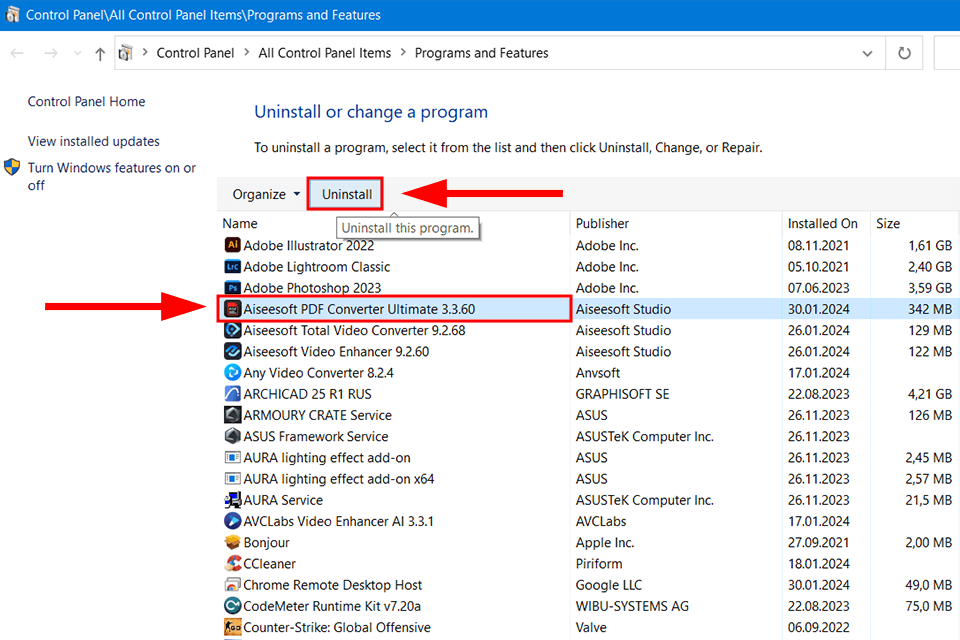Screen dimensions: 960x640
Task: Expand the chevron after All Control Panel Items
Action: point(403,53)
